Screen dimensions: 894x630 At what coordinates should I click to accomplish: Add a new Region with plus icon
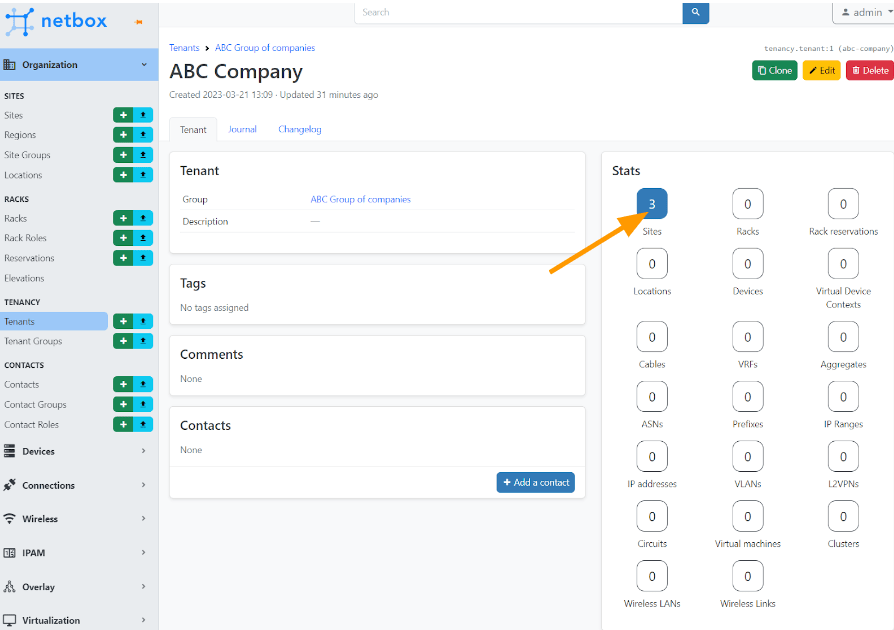coord(123,135)
